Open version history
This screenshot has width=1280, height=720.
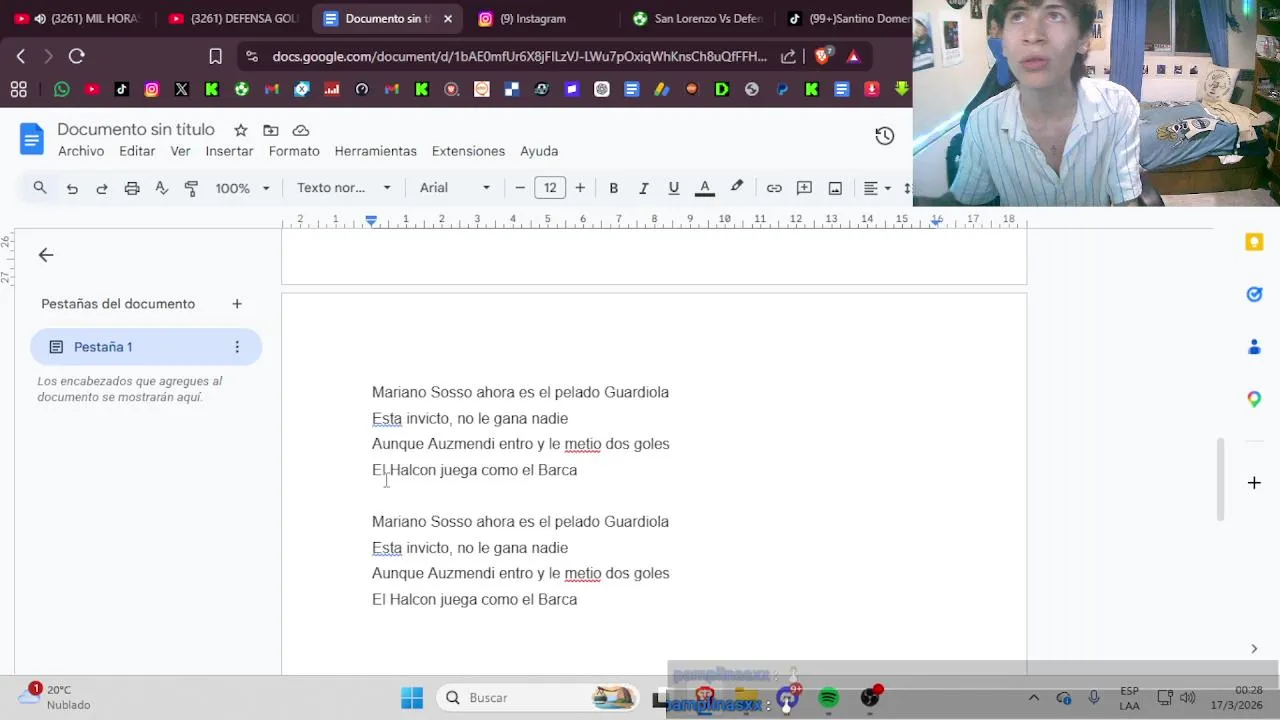(885, 136)
